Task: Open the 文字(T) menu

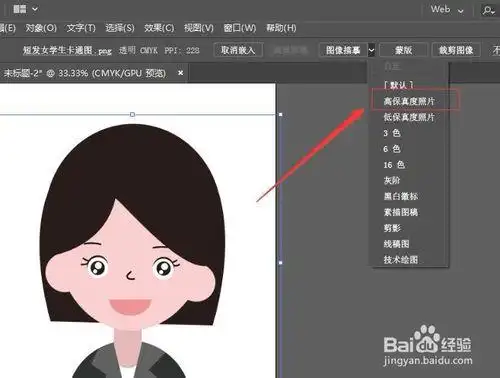Action: [81, 28]
